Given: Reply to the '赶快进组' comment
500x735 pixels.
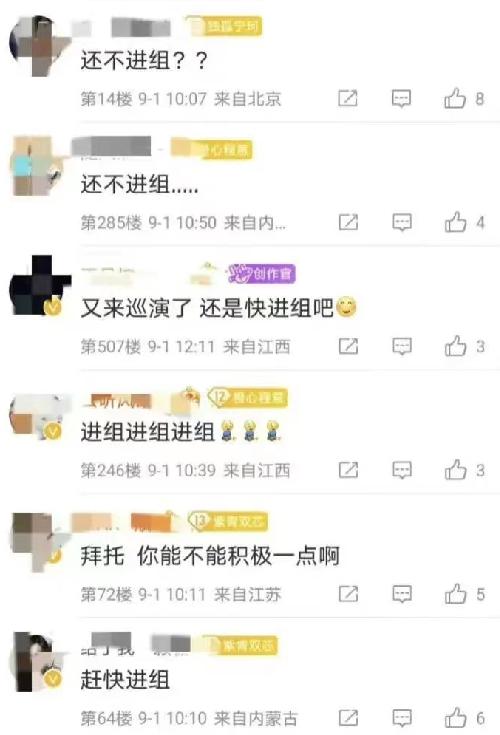Looking at the screenshot, I should click(402, 718).
